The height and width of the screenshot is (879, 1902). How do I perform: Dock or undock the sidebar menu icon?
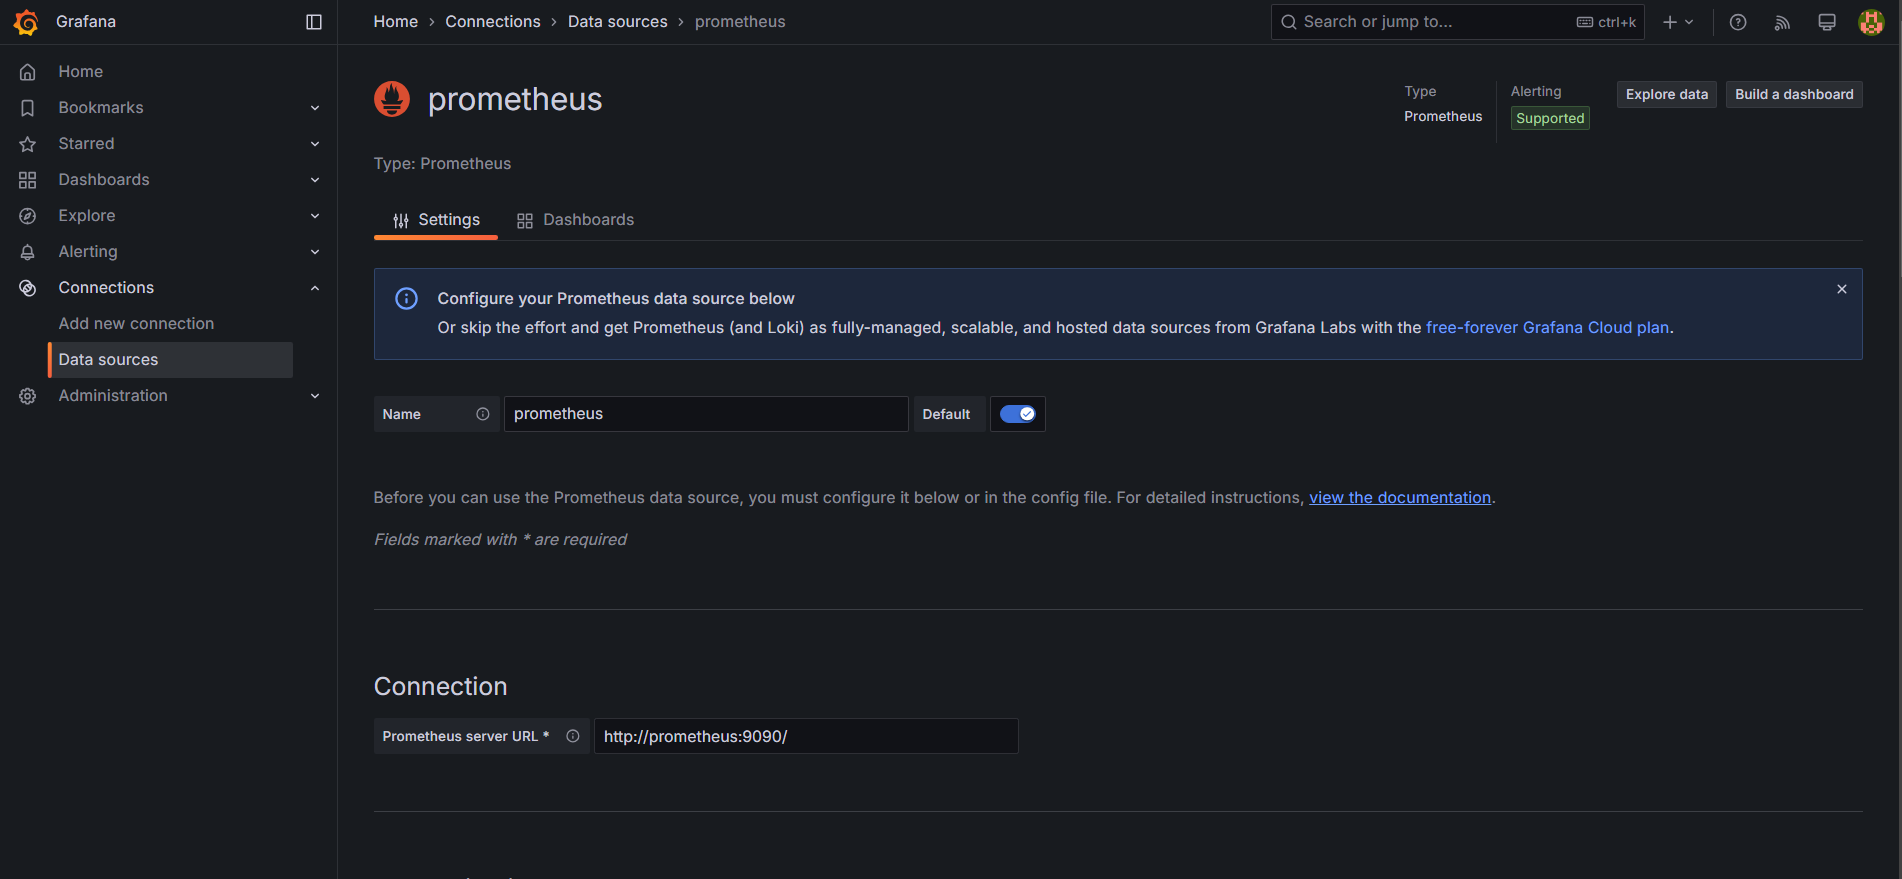(314, 22)
